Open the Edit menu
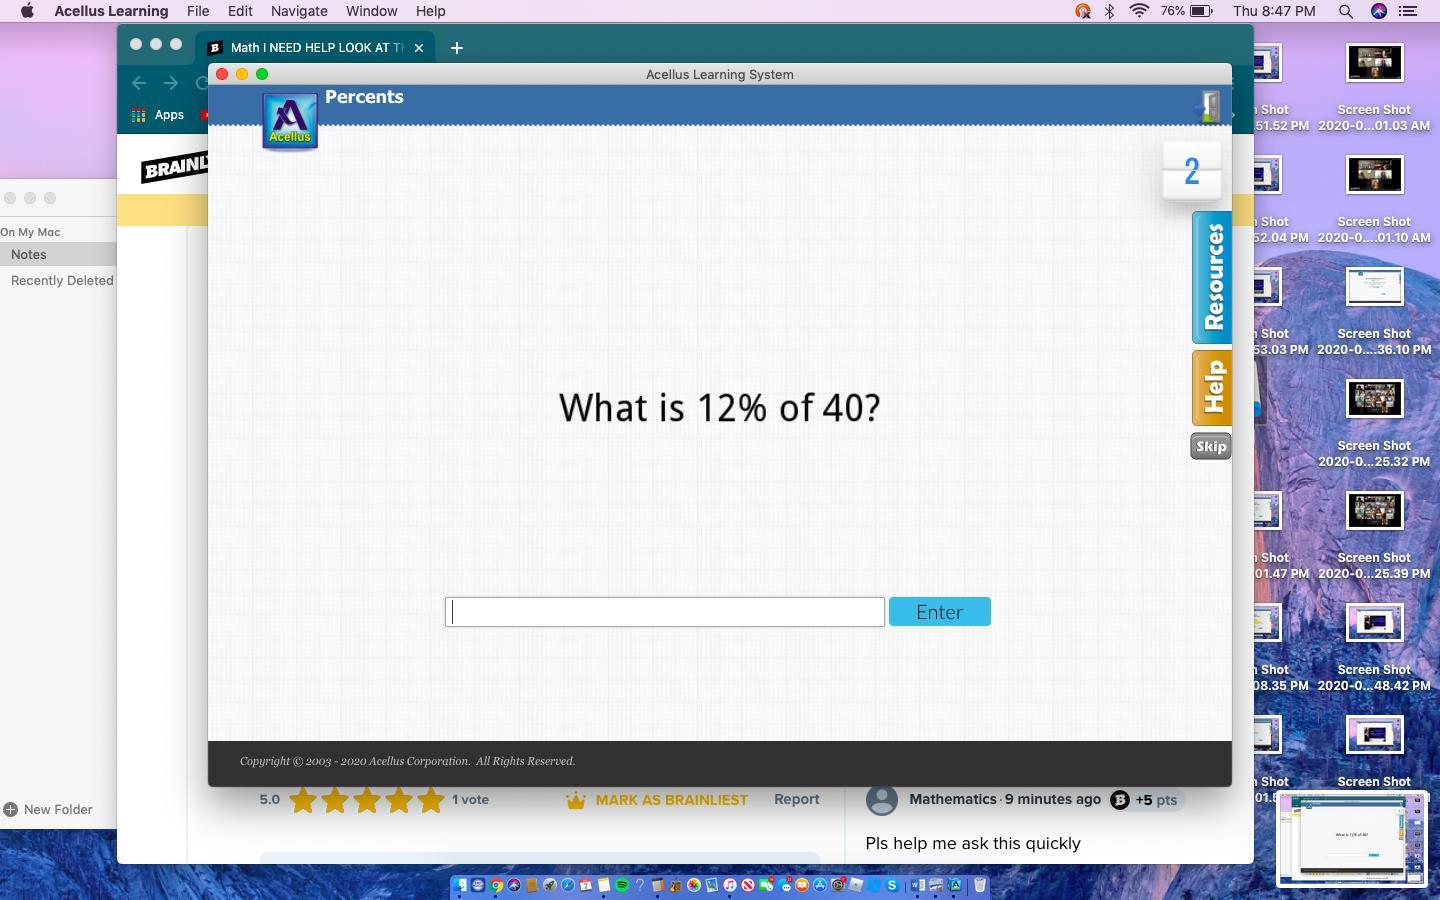 point(240,11)
